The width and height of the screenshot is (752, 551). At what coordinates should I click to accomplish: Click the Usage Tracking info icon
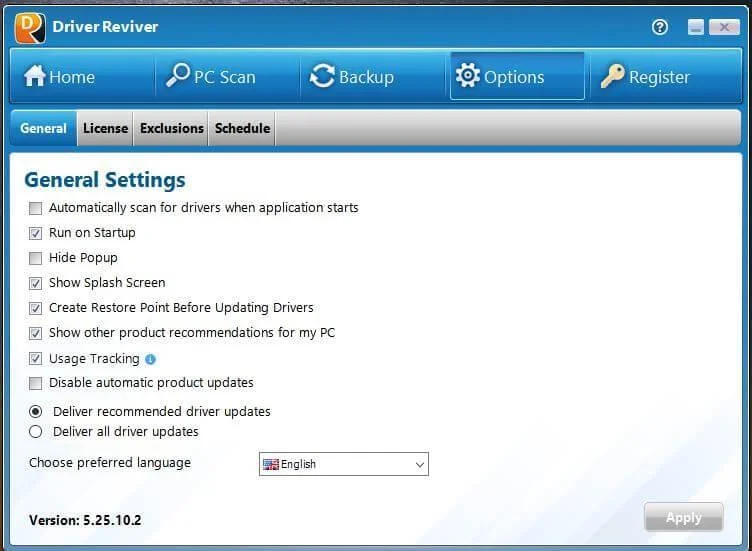(150, 359)
